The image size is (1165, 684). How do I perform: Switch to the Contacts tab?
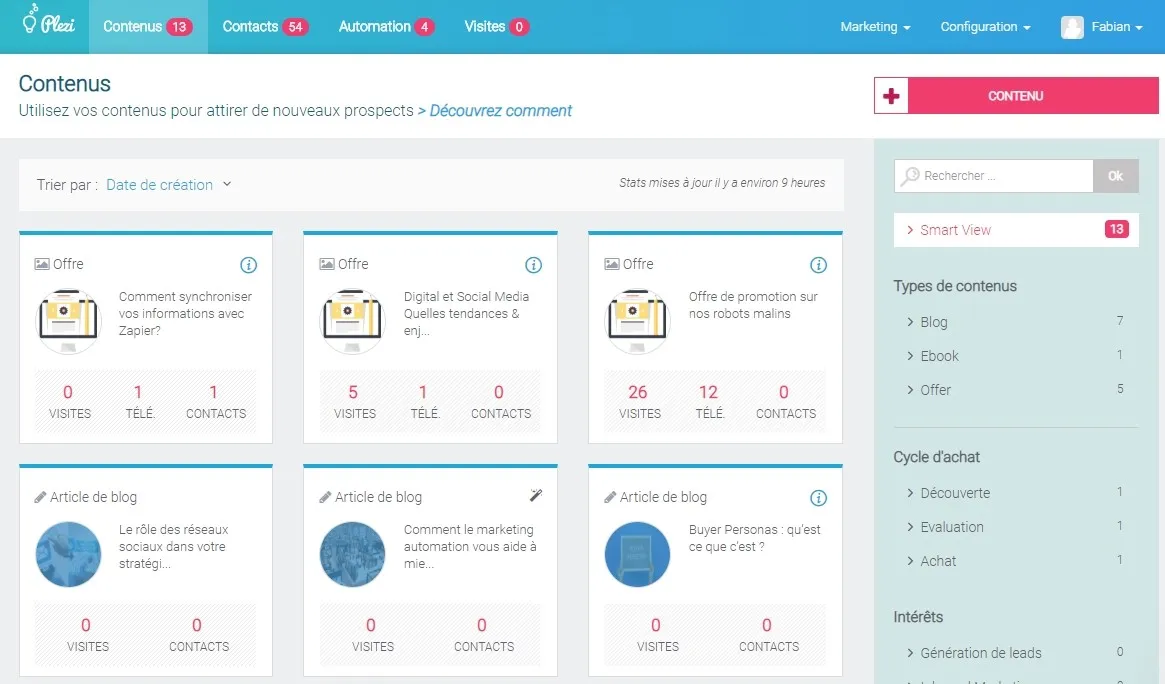point(265,27)
